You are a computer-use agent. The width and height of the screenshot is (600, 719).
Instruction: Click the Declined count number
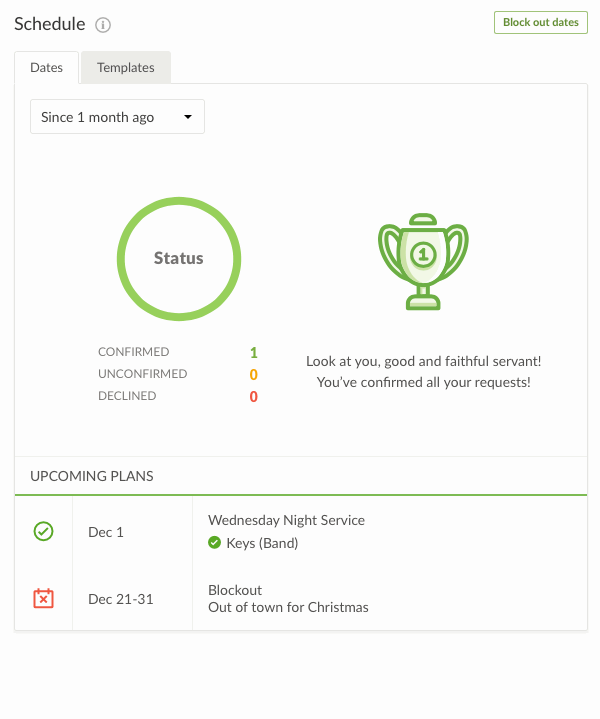254,396
